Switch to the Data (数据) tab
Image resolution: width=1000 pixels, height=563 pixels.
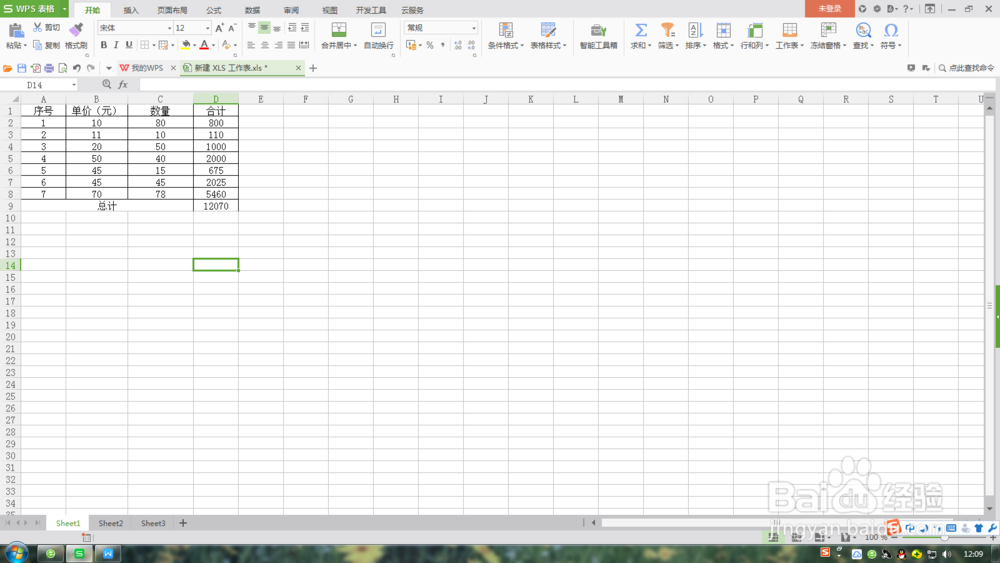click(252, 10)
